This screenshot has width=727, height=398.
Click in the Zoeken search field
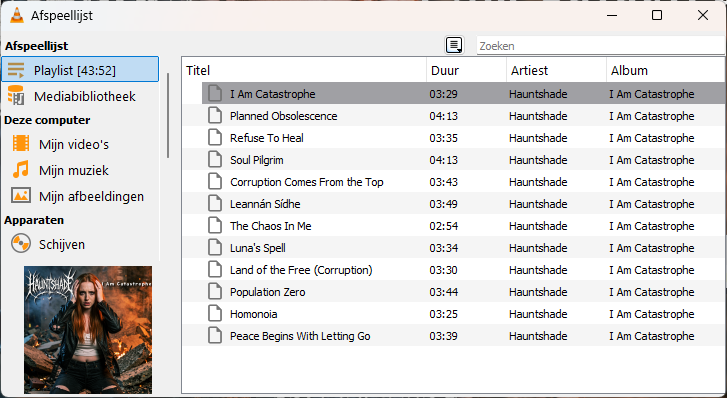601,45
